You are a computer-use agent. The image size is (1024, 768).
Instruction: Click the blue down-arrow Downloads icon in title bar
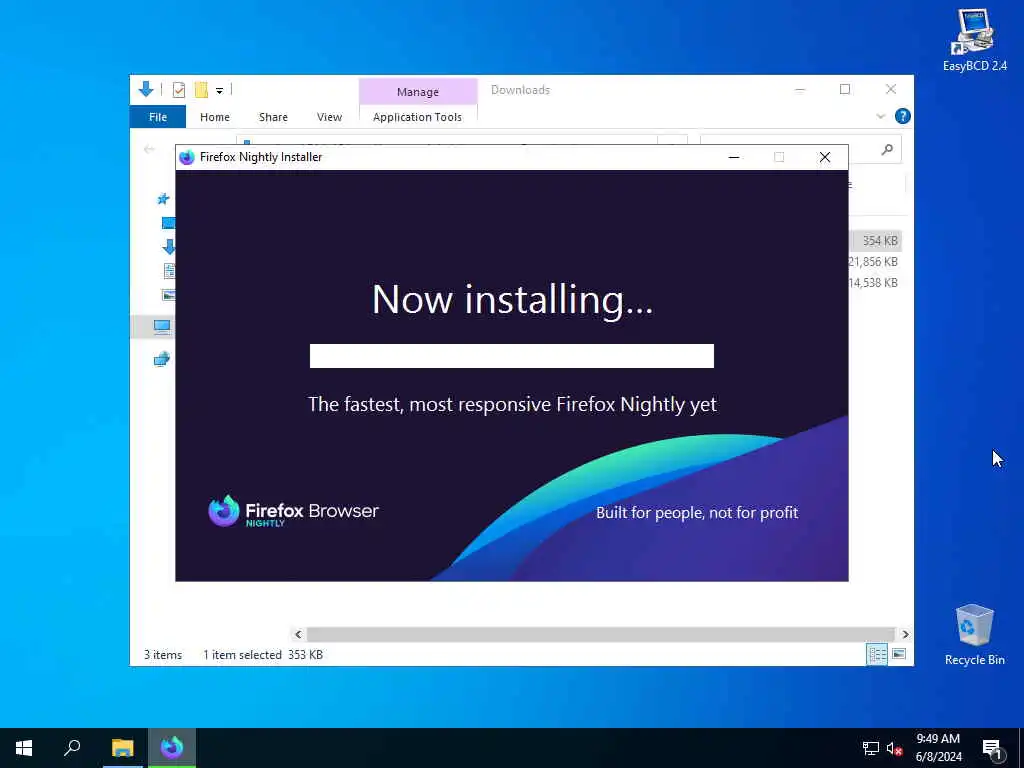[x=146, y=89]
